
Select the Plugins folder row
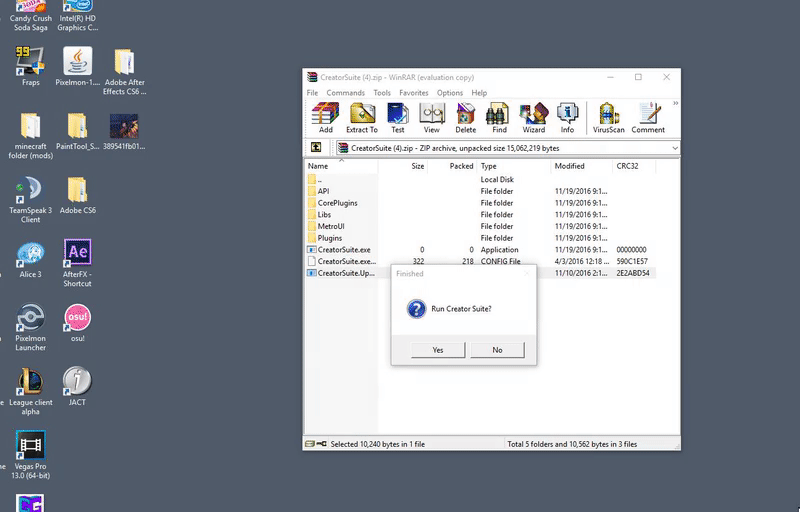point(480,238)
